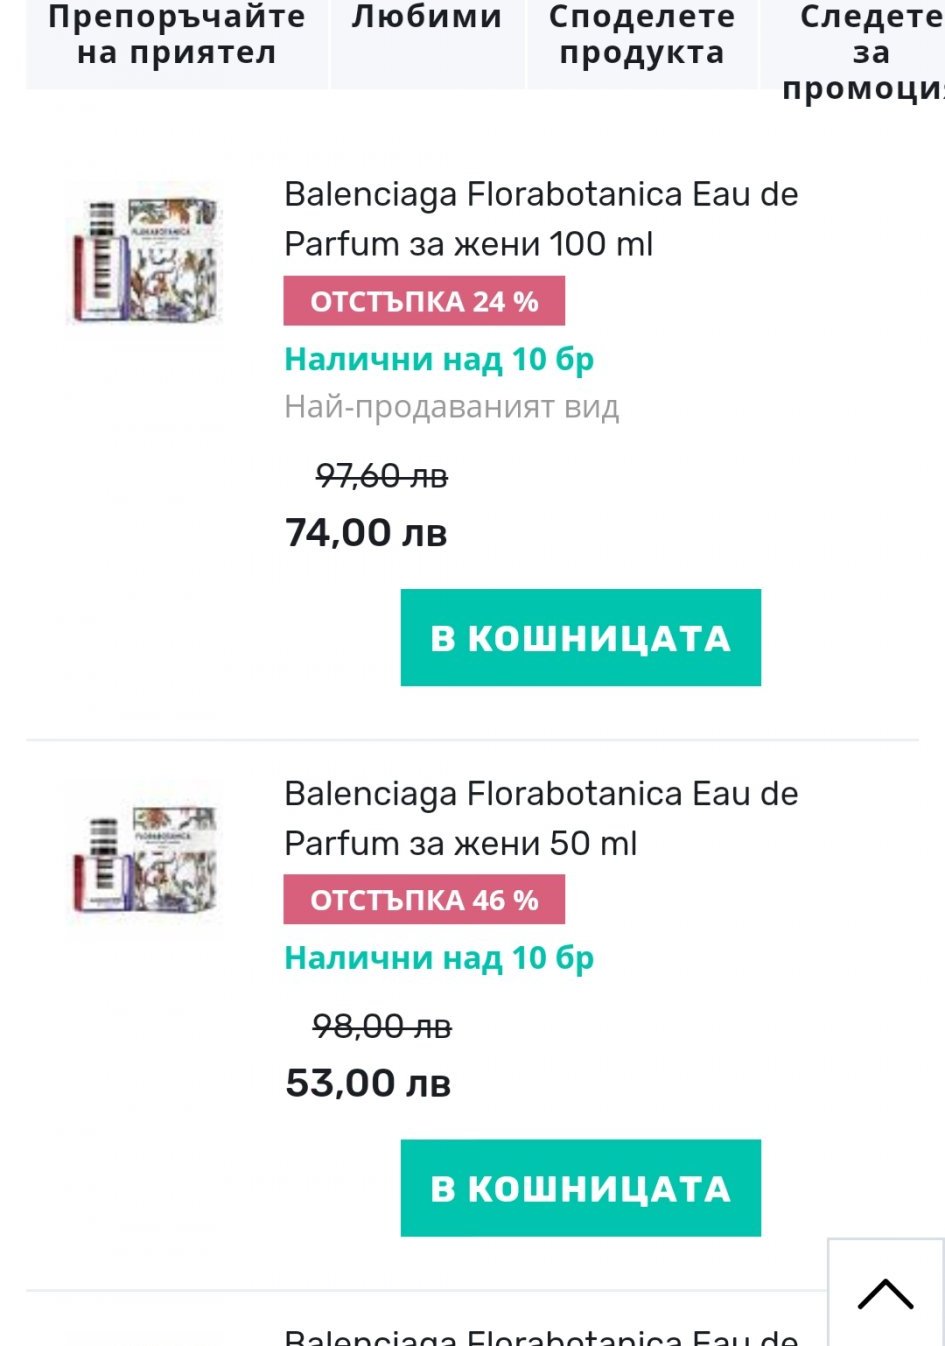
Task: Click the 'Най-продаваният вид' label
Action: (x=452, y=407)
